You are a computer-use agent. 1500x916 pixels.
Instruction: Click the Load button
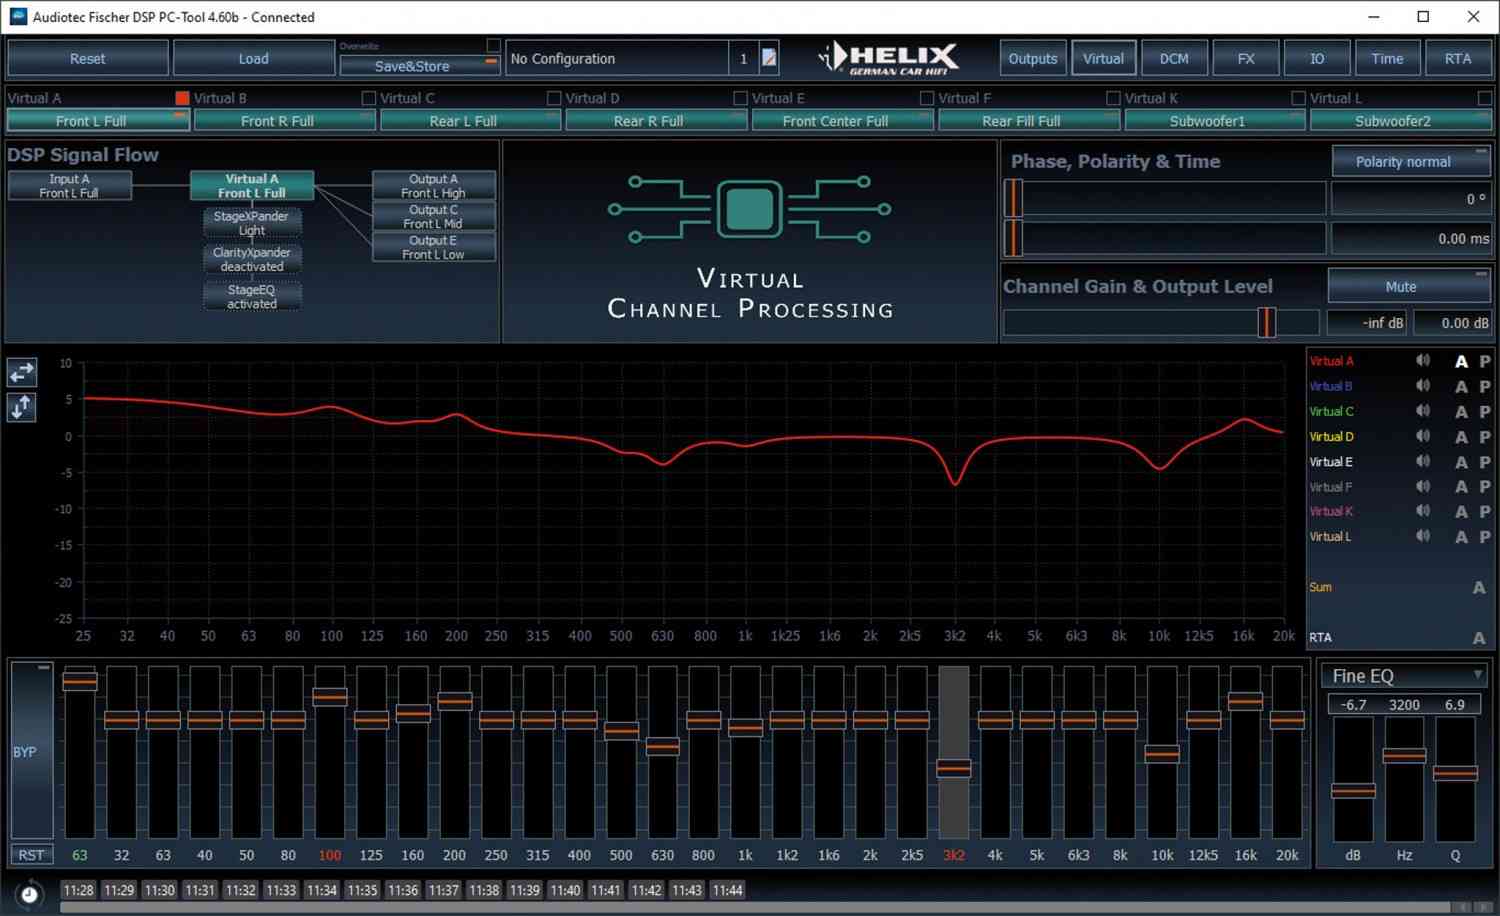254,59
